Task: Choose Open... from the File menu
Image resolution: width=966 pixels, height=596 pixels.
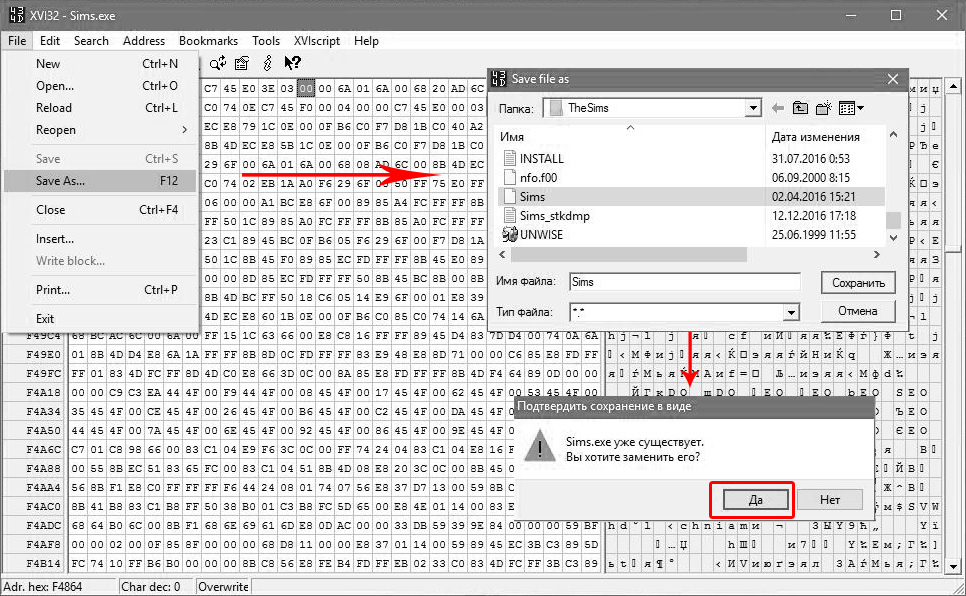Action: coord(100,86)
